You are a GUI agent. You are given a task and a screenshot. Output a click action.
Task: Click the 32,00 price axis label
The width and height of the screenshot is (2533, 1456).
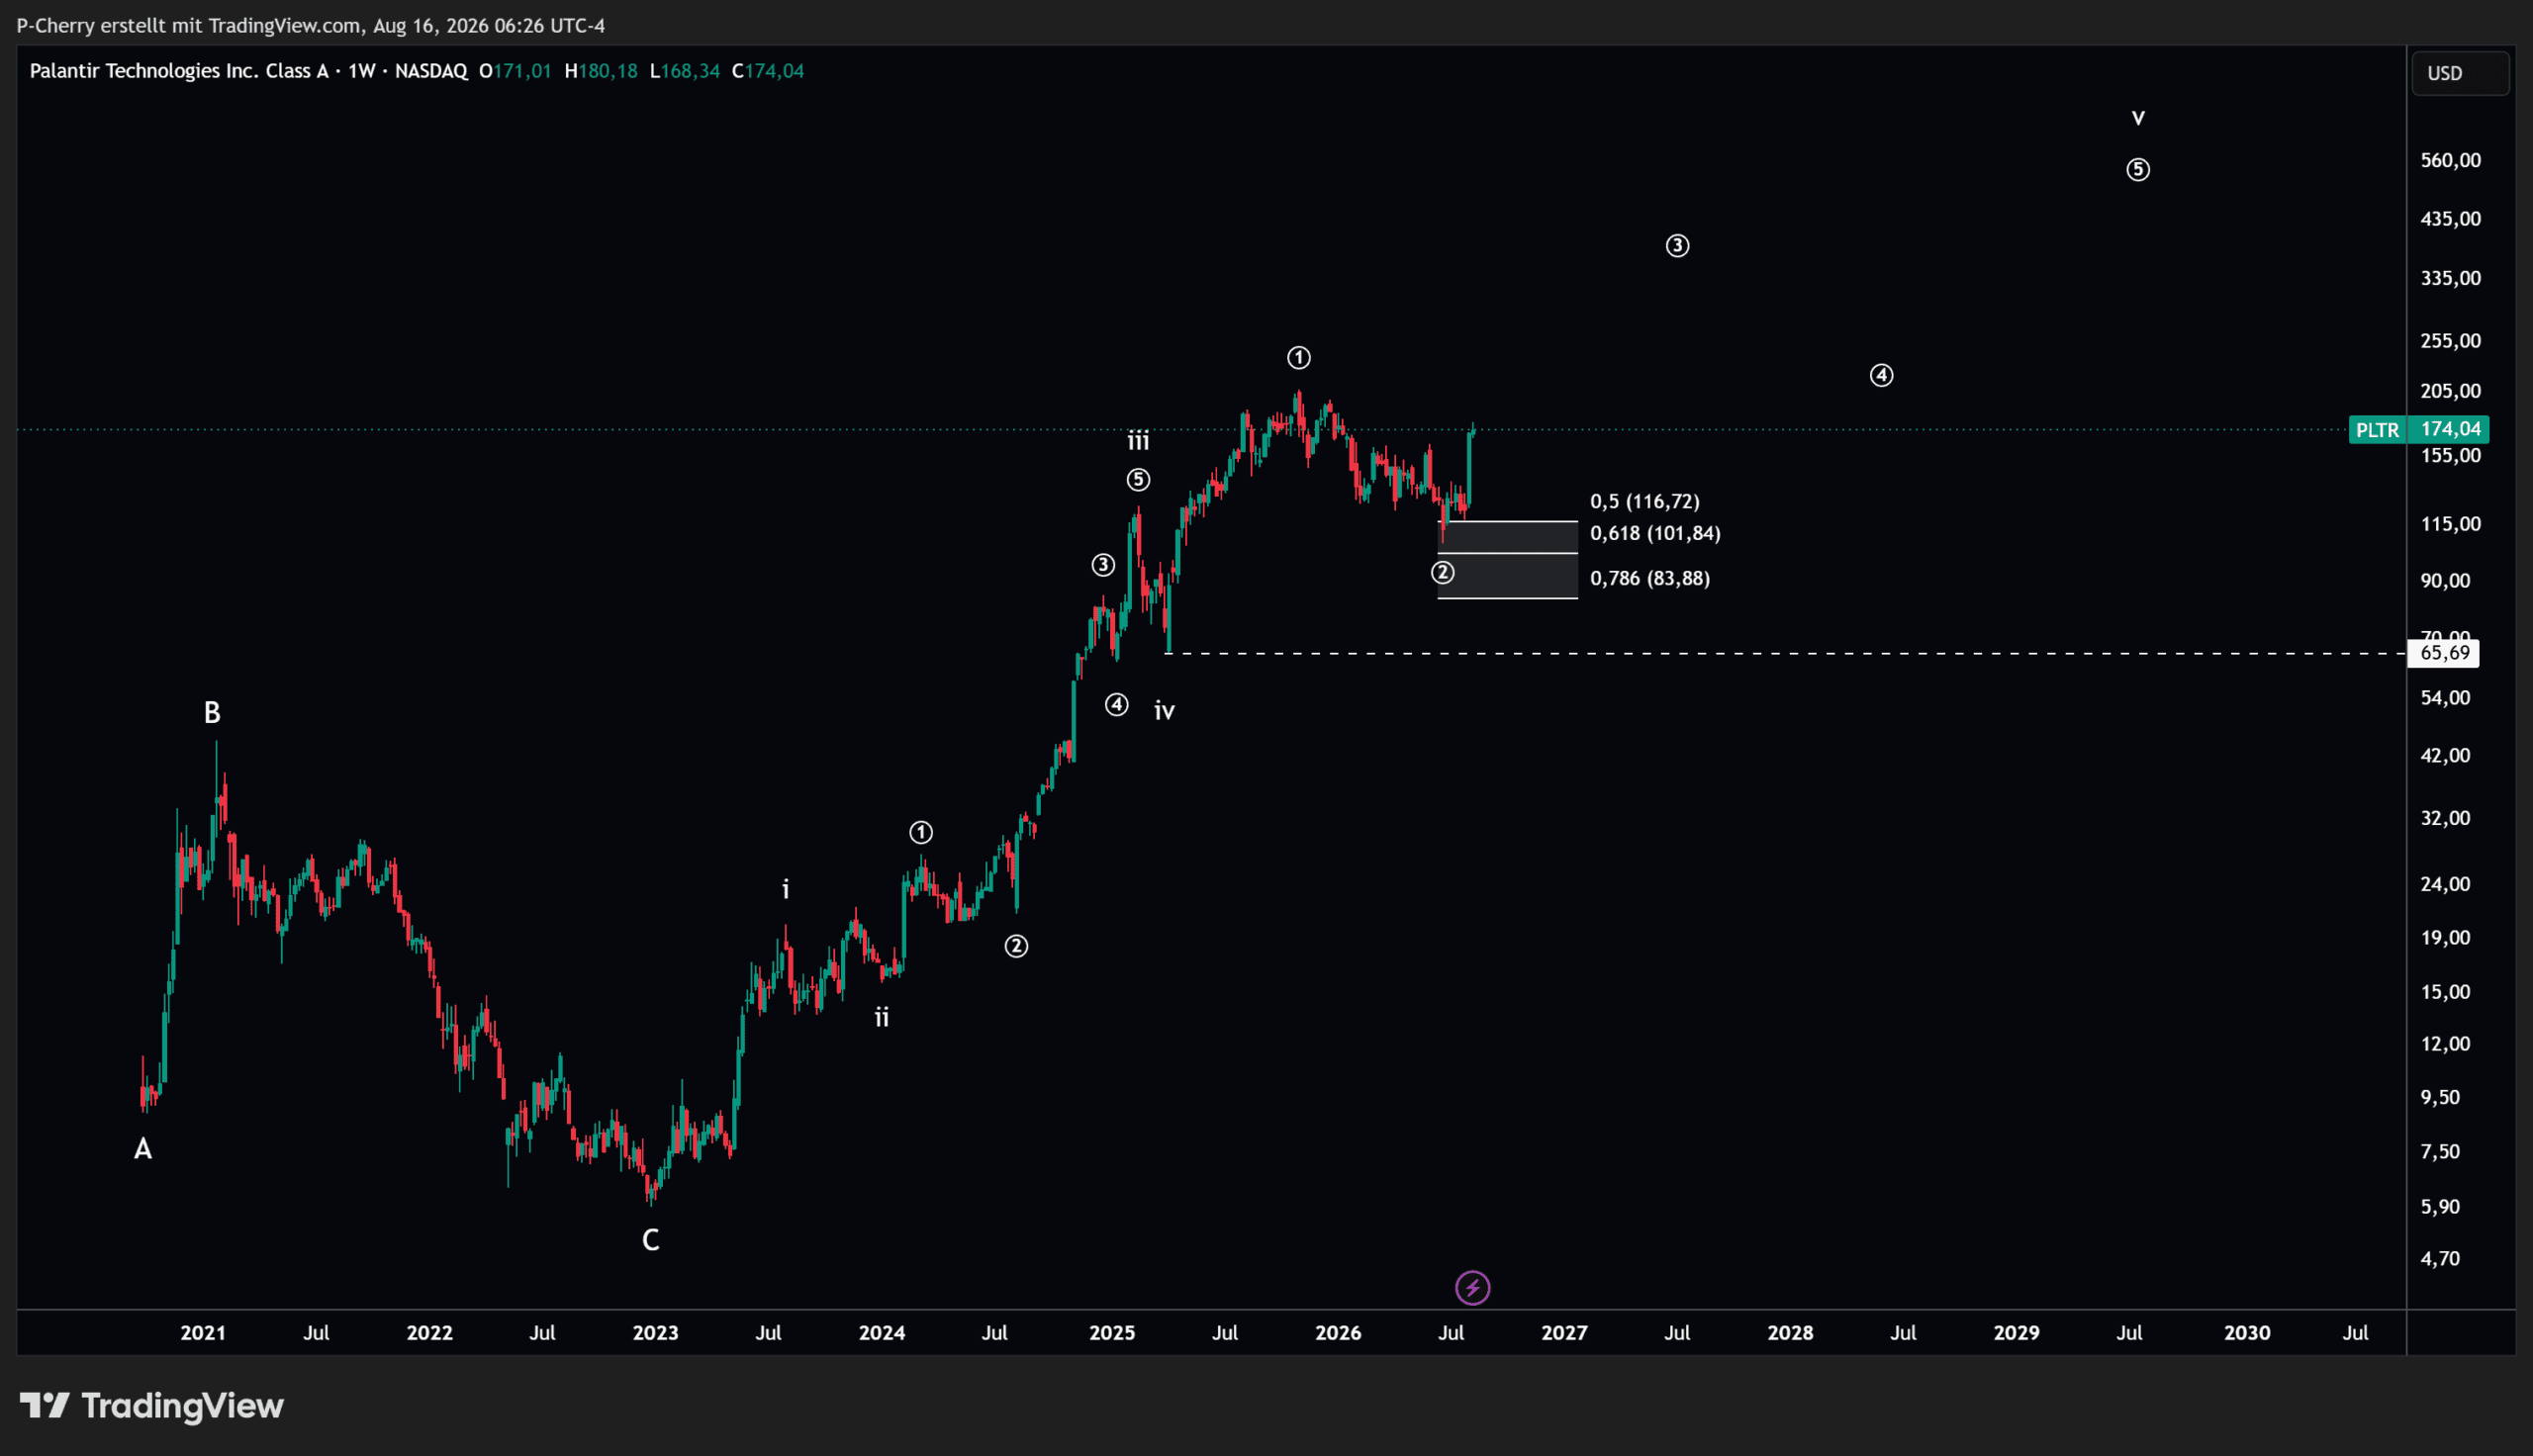[x=2445, y=818]
